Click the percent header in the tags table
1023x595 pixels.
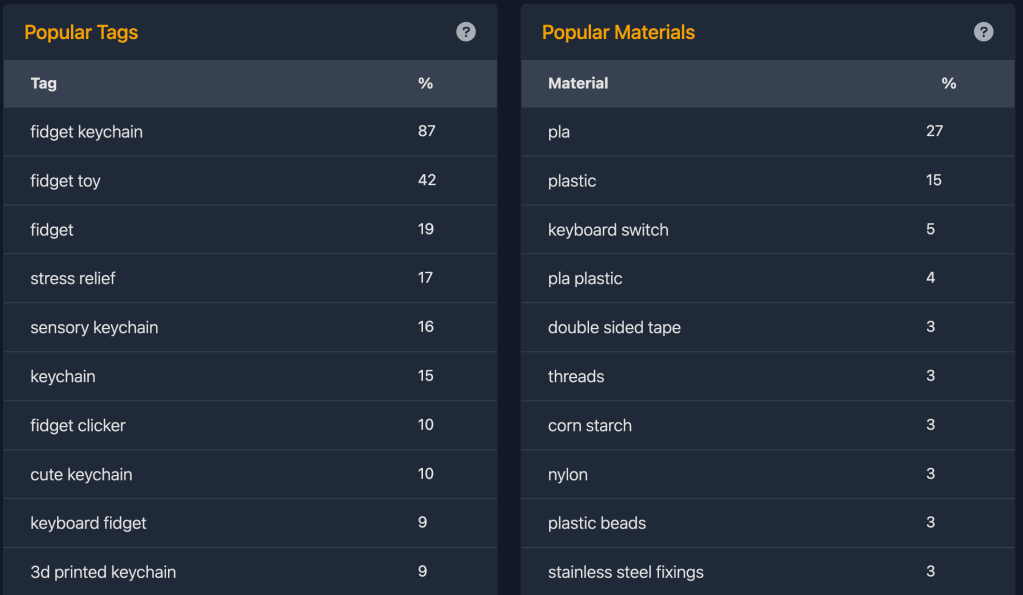click(426, 84)
